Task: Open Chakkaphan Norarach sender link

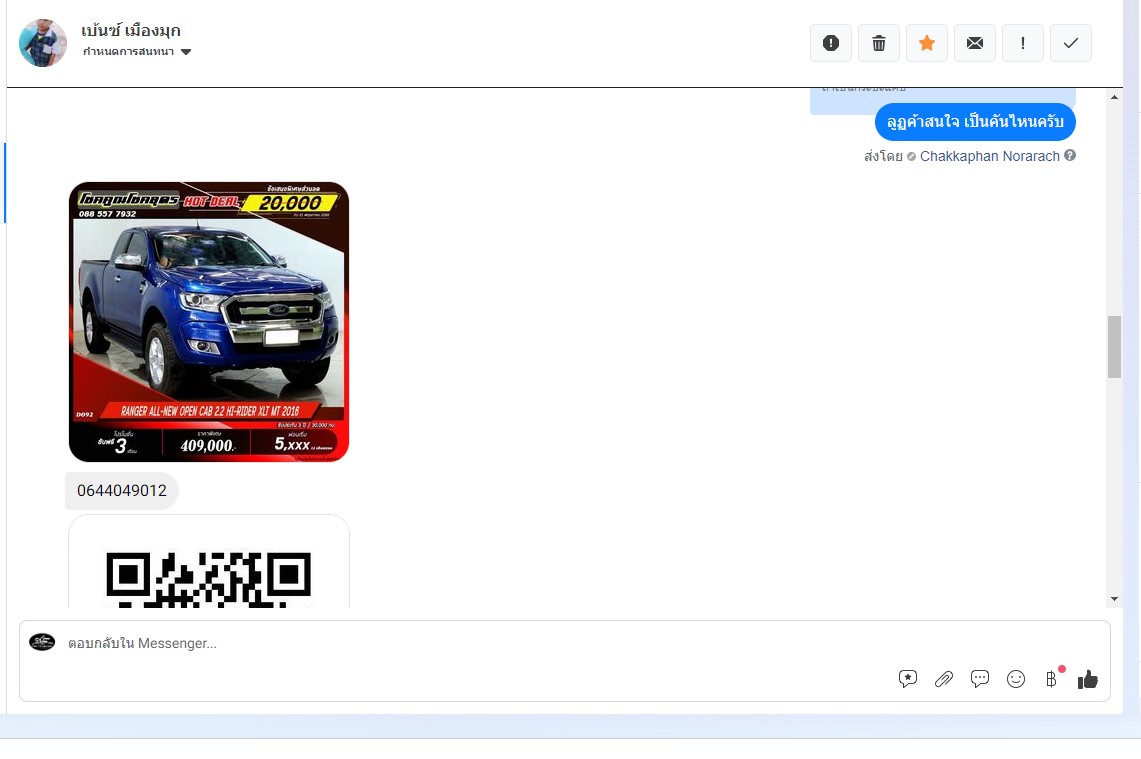Action: pyautogui.click(x=990, y=156)
